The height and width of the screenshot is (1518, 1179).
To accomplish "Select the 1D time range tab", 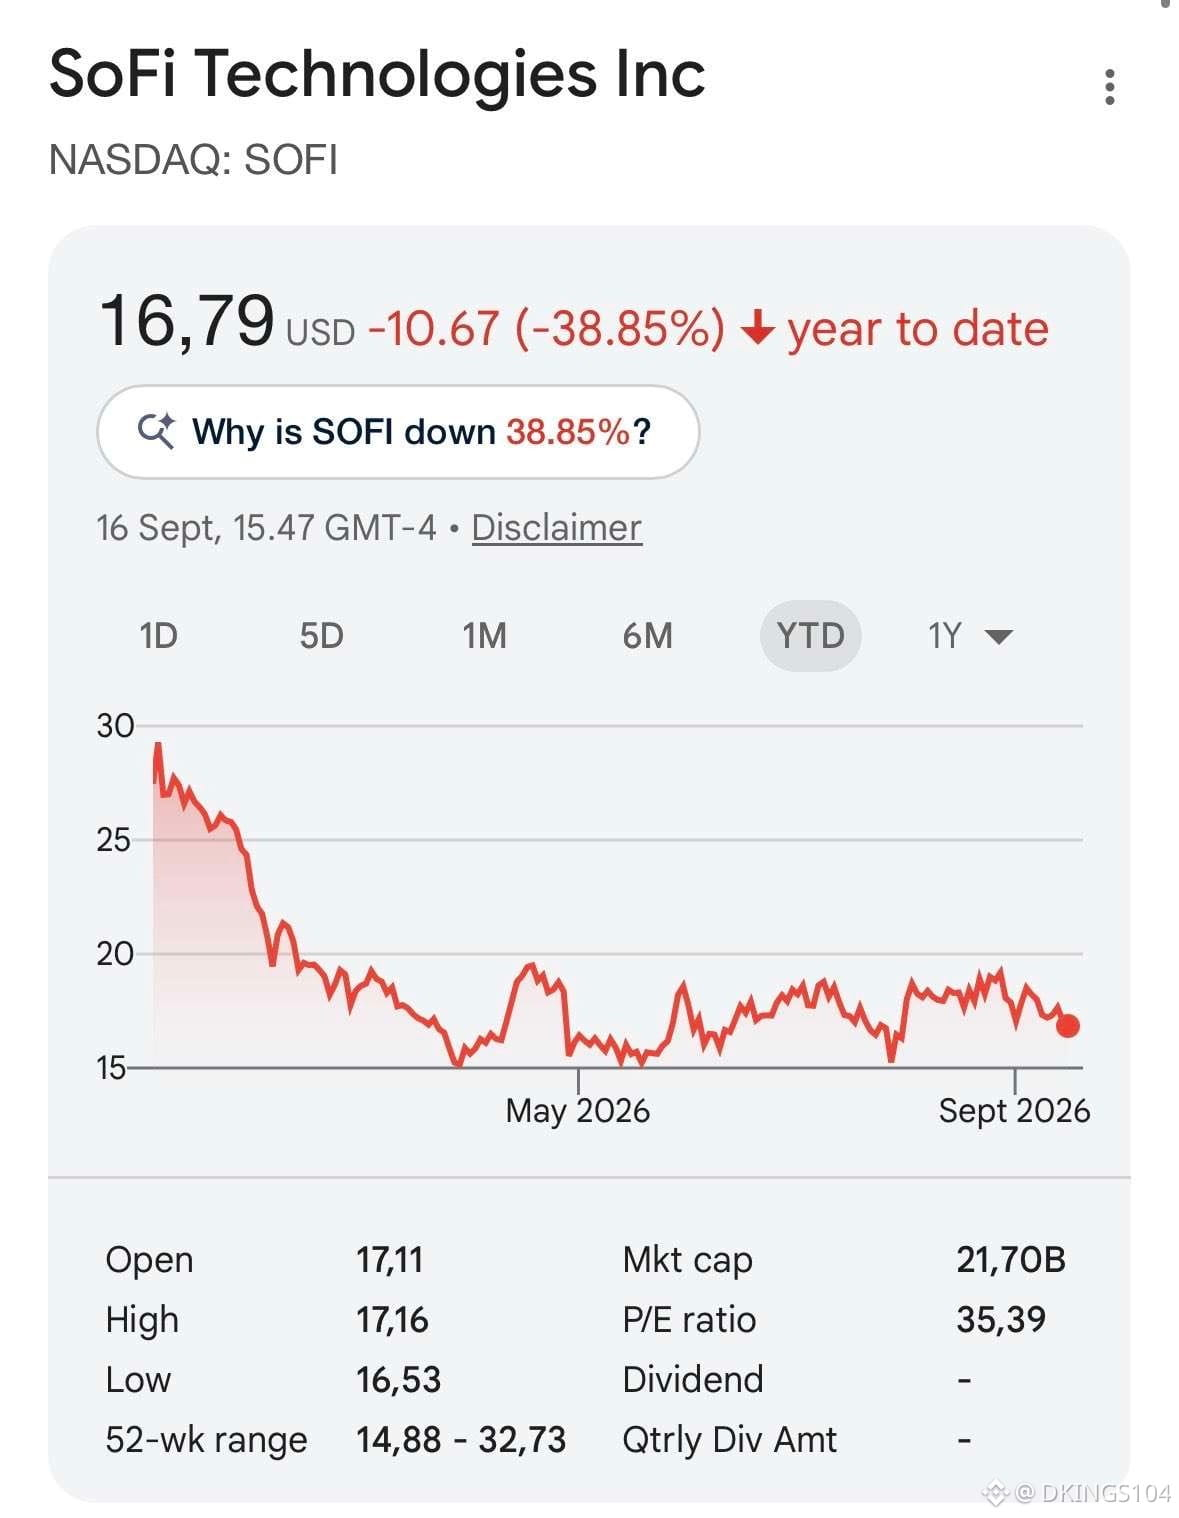I will (158, 636).
